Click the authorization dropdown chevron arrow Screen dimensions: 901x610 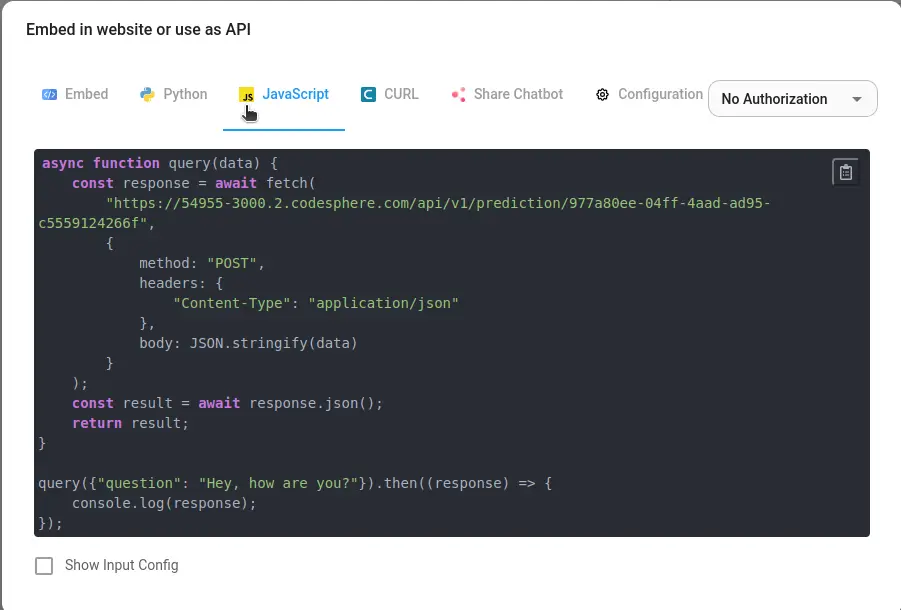click(858, 99)
